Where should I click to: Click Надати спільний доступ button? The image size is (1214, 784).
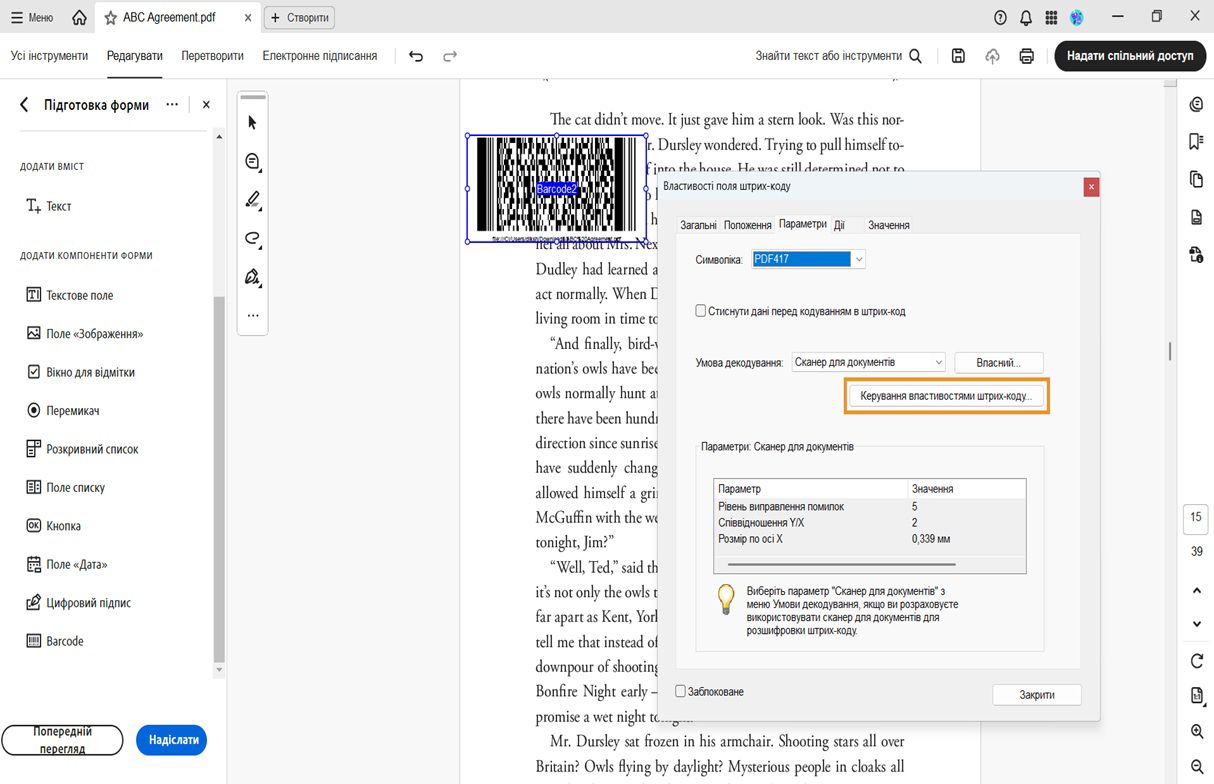[1129, 56]
